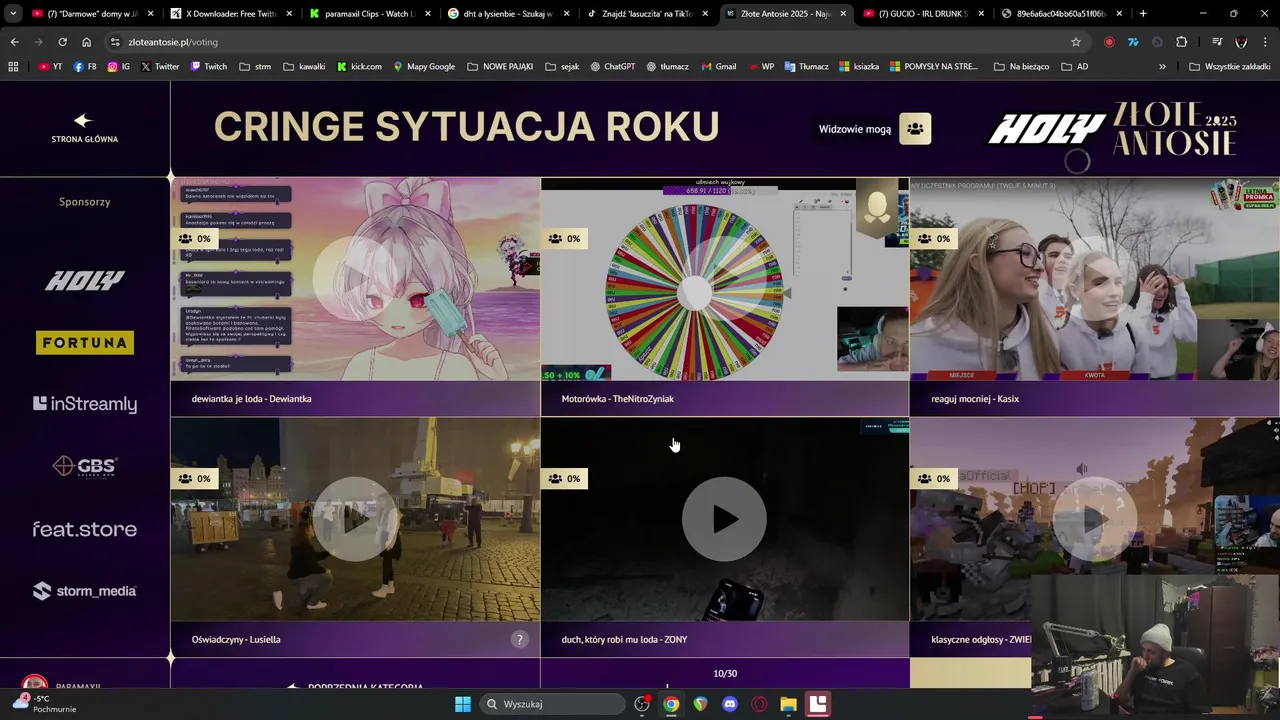Click the viewers group icon next to Widzowie mogą
The height and width of the screenshot is (720, 1280).
click(915, 129)
